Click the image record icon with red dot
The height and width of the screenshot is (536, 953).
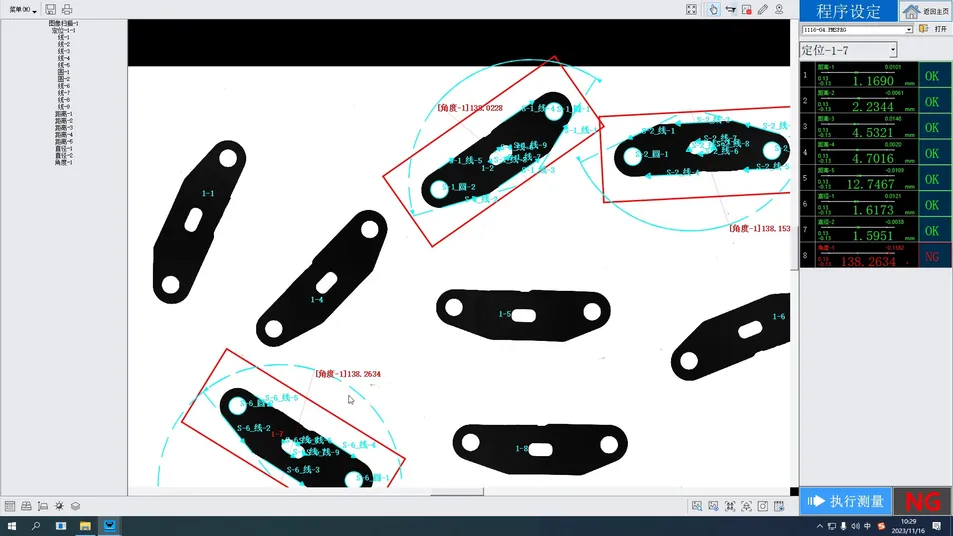point(747,9)
